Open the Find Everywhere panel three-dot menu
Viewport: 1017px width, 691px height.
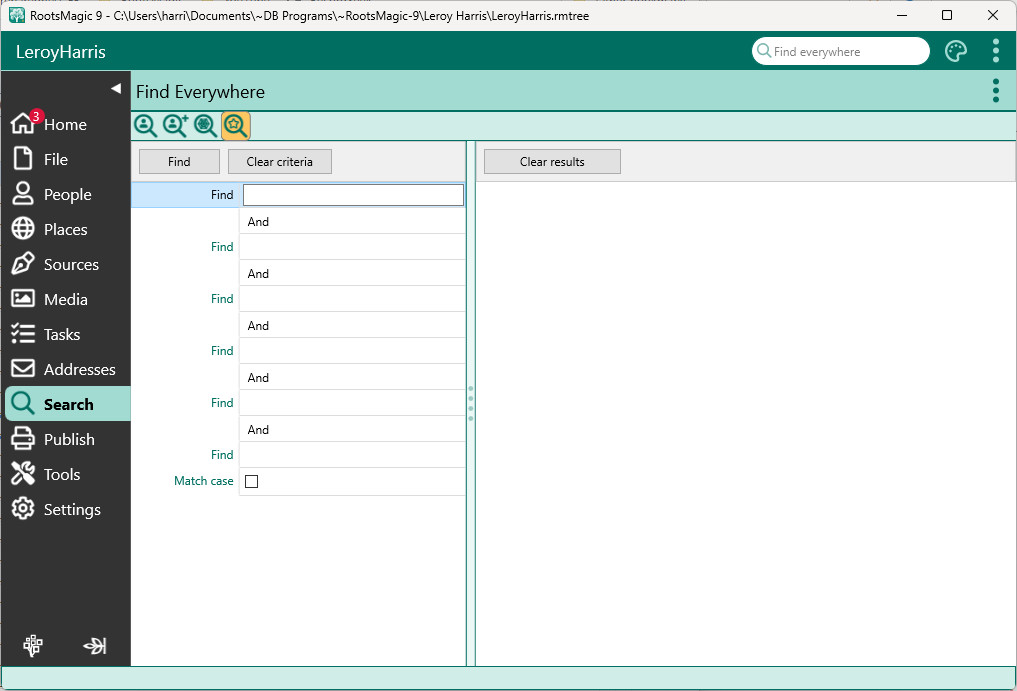pyautogui.click(x=995, y=91)
